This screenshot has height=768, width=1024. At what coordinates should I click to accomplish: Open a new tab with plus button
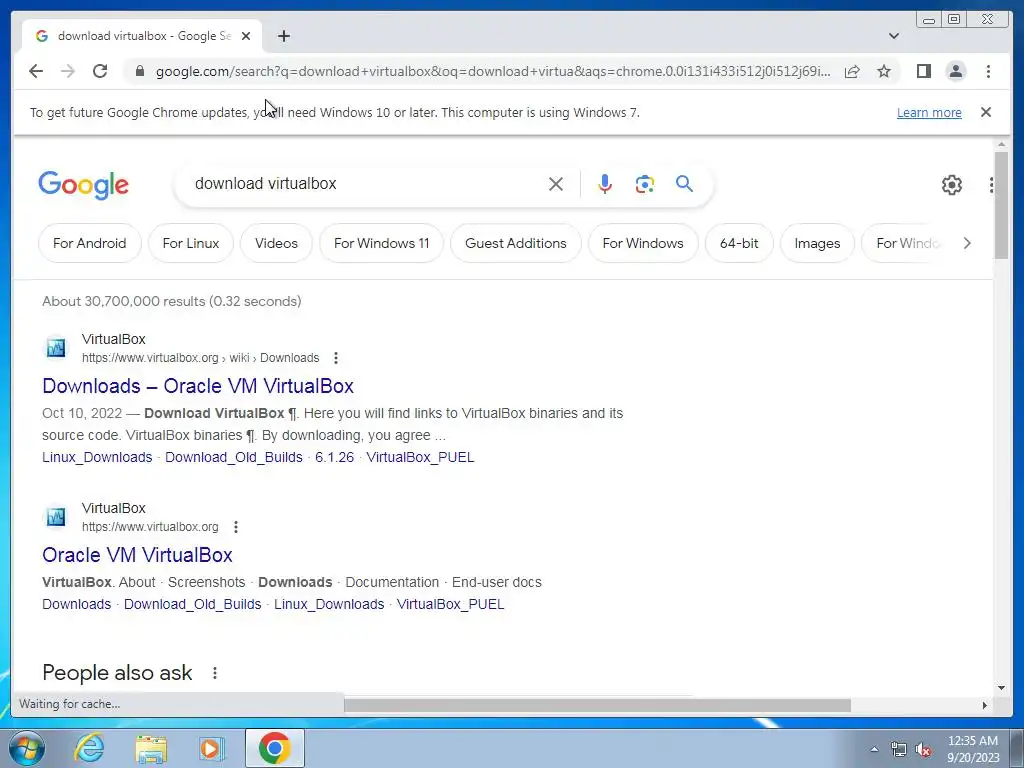(283, 36)
